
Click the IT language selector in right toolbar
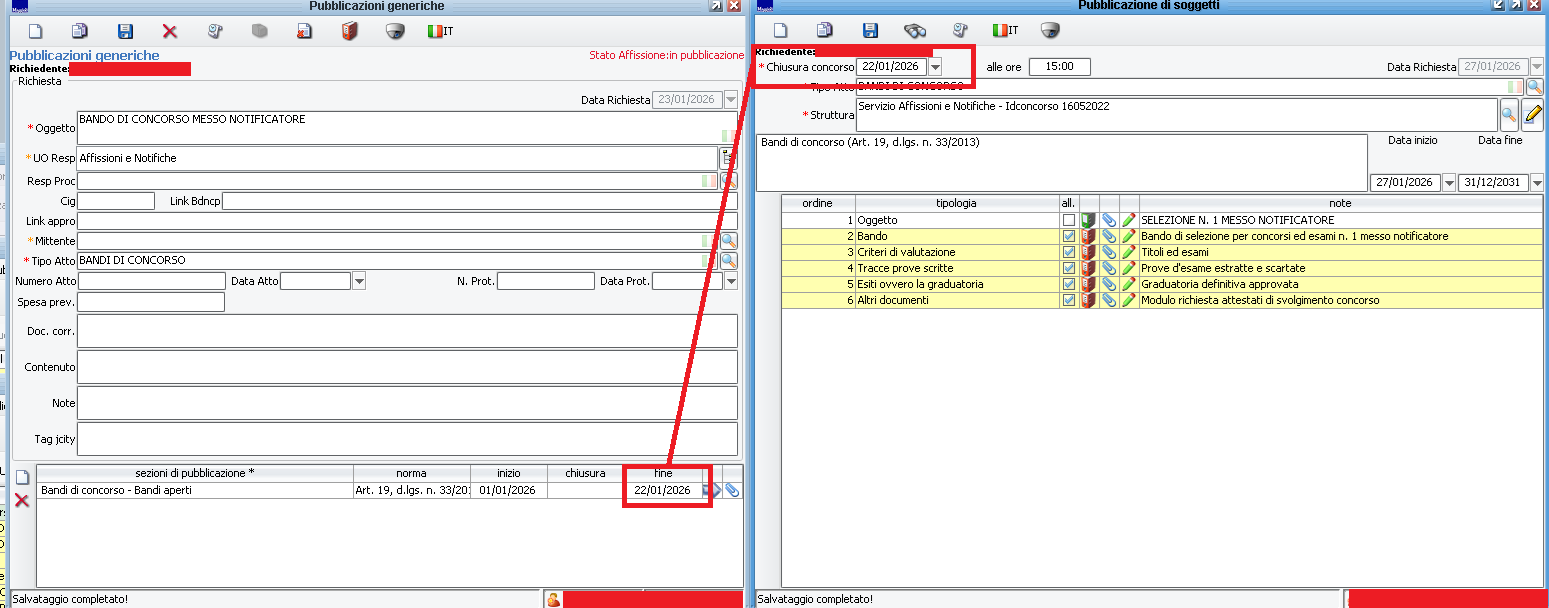pyautogui.click(x=1004, y=30)
